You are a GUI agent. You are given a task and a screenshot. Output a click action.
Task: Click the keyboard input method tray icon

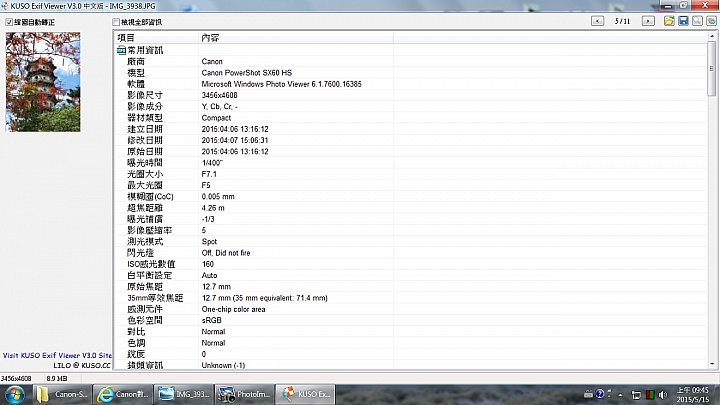[588, 394]
